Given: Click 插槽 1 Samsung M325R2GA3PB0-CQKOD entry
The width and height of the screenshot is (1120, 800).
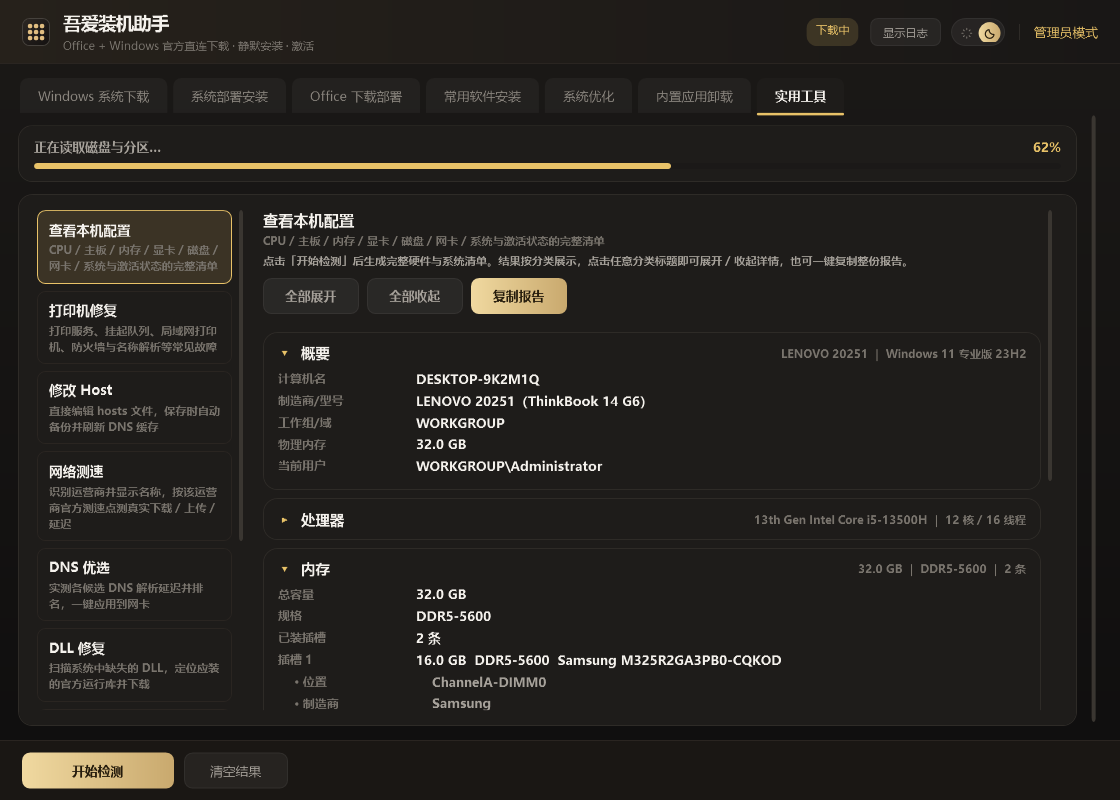Looking at the screenshot, I should point(599,661).
